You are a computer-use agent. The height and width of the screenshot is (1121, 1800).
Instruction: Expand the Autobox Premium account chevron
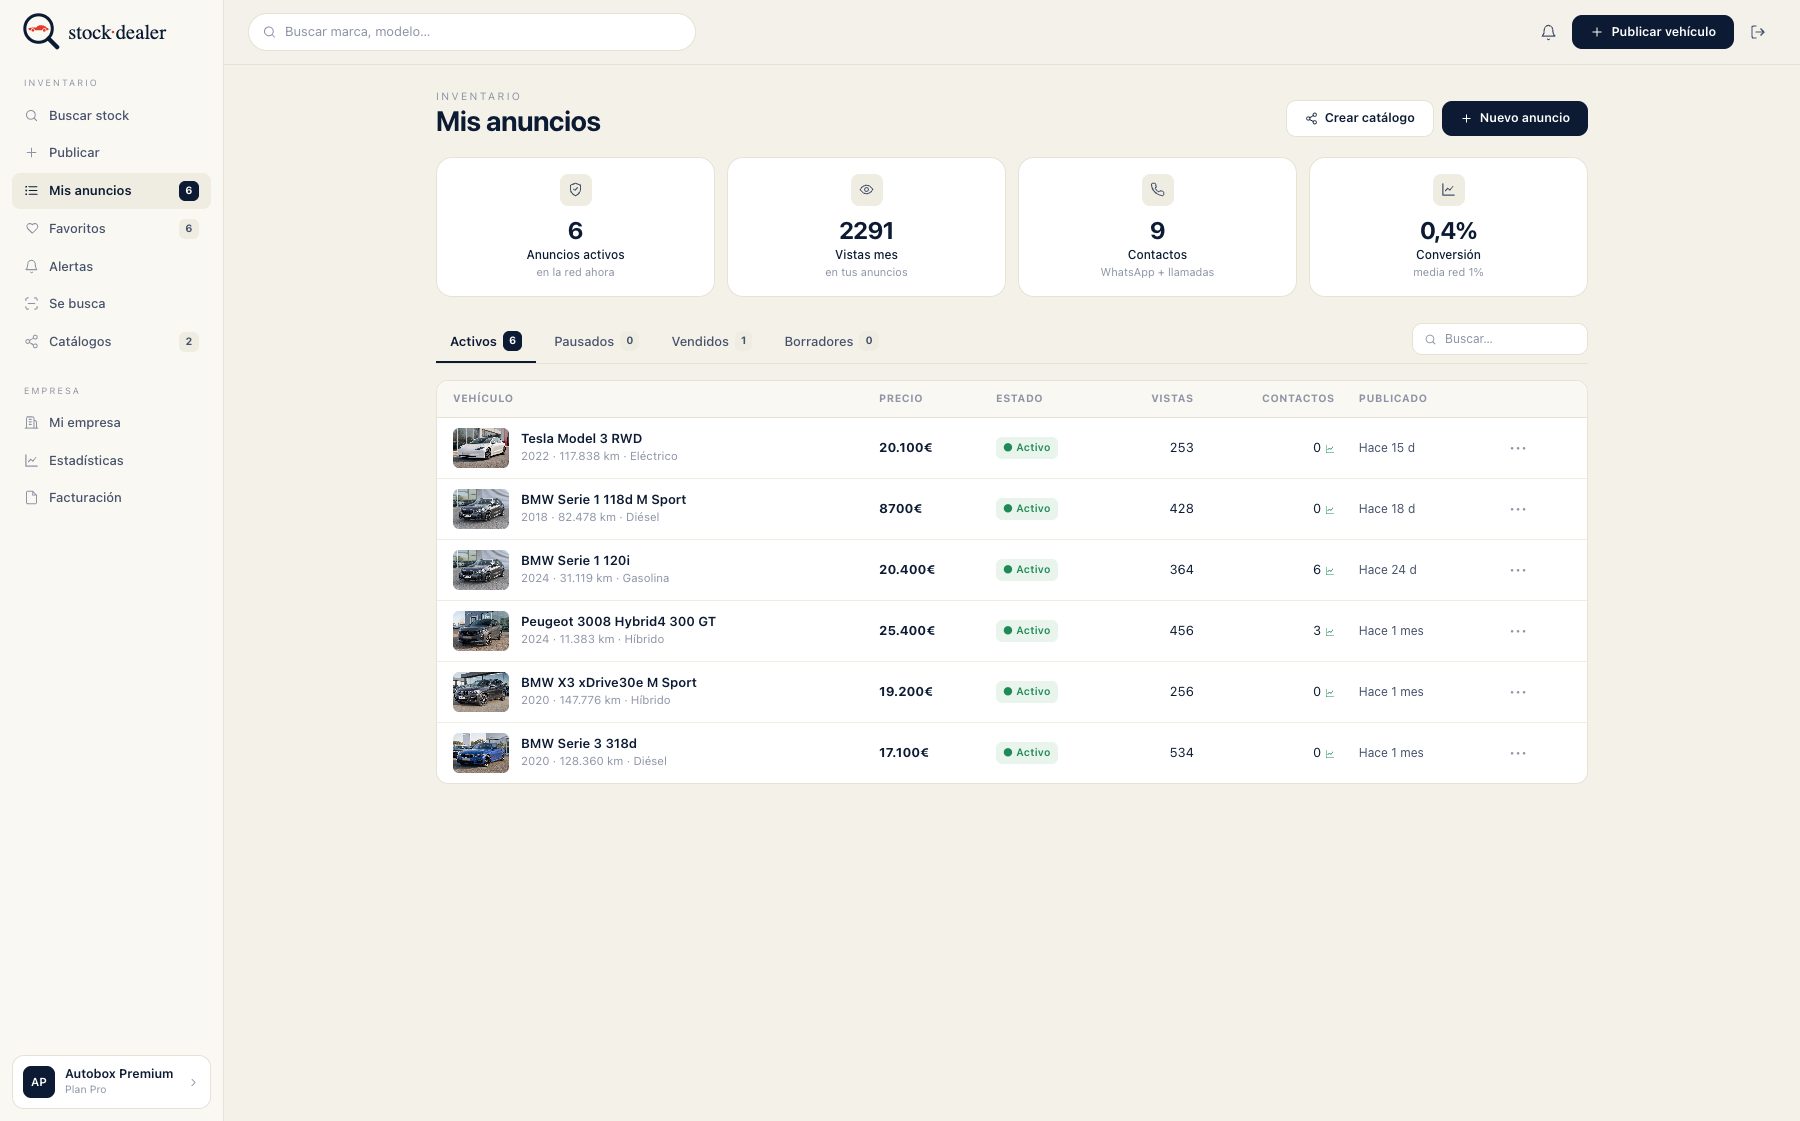coord(193,1082)
